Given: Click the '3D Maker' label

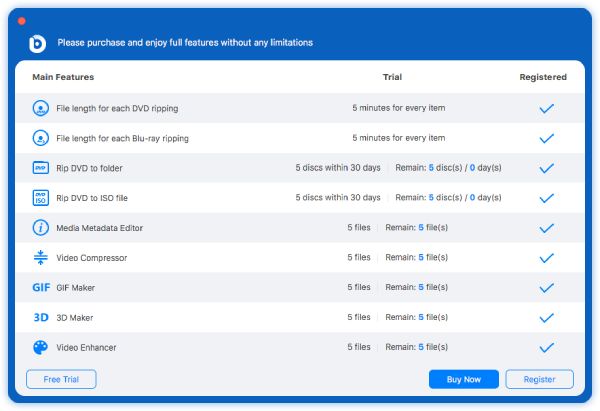Looking at the screenshot, I should [x=75, y=318].
